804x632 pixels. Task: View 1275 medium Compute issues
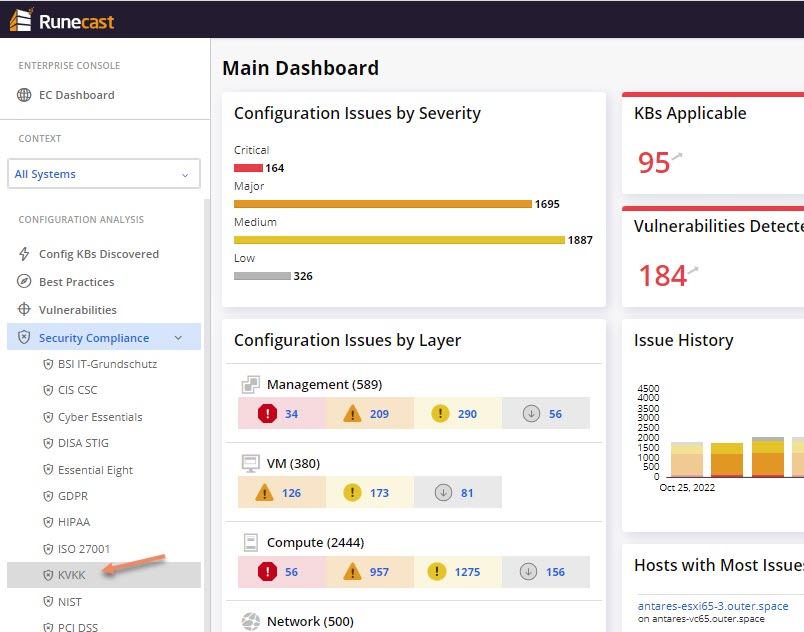pyautogui.click(x=467, y=572)
